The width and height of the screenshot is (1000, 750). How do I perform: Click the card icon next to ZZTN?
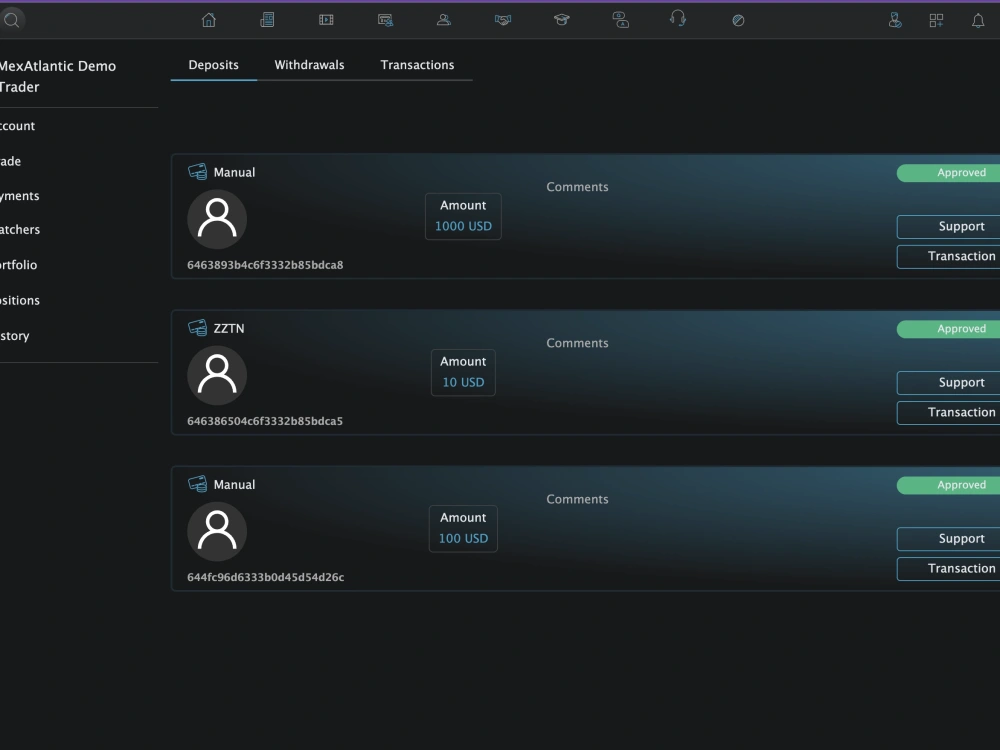(197, 328)
